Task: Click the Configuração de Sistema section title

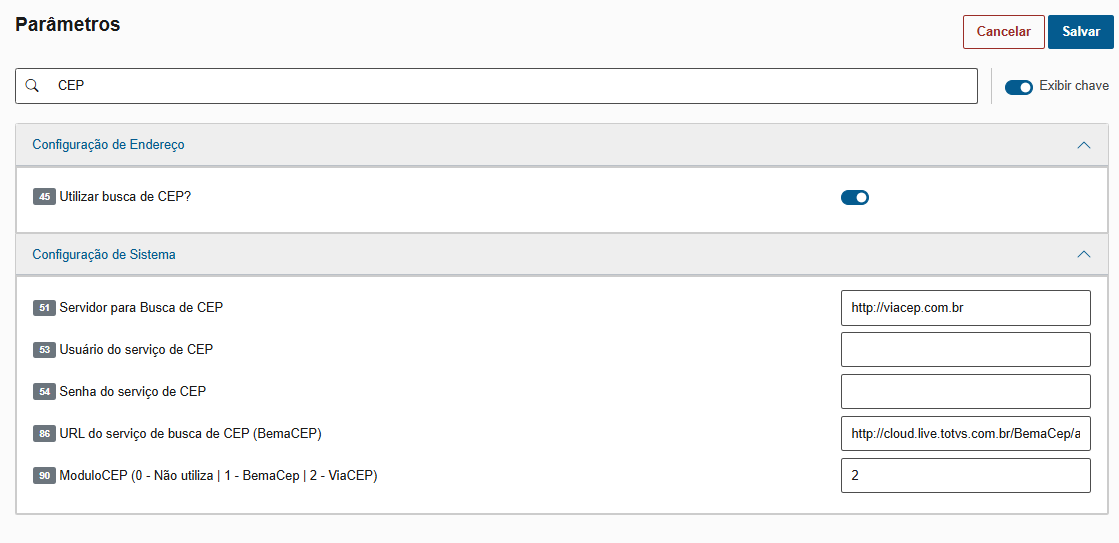Action: 104,255
